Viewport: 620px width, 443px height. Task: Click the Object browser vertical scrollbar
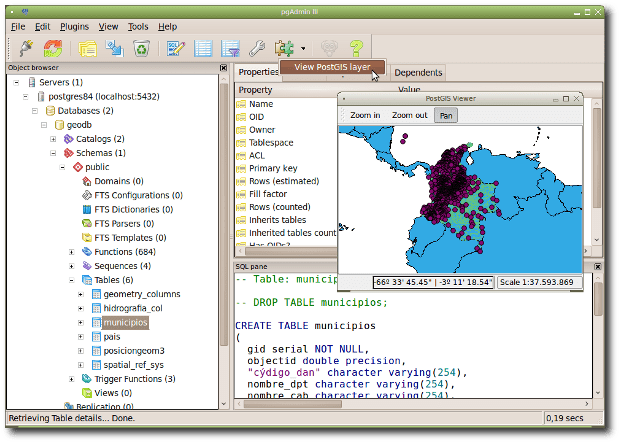(223, 241)
